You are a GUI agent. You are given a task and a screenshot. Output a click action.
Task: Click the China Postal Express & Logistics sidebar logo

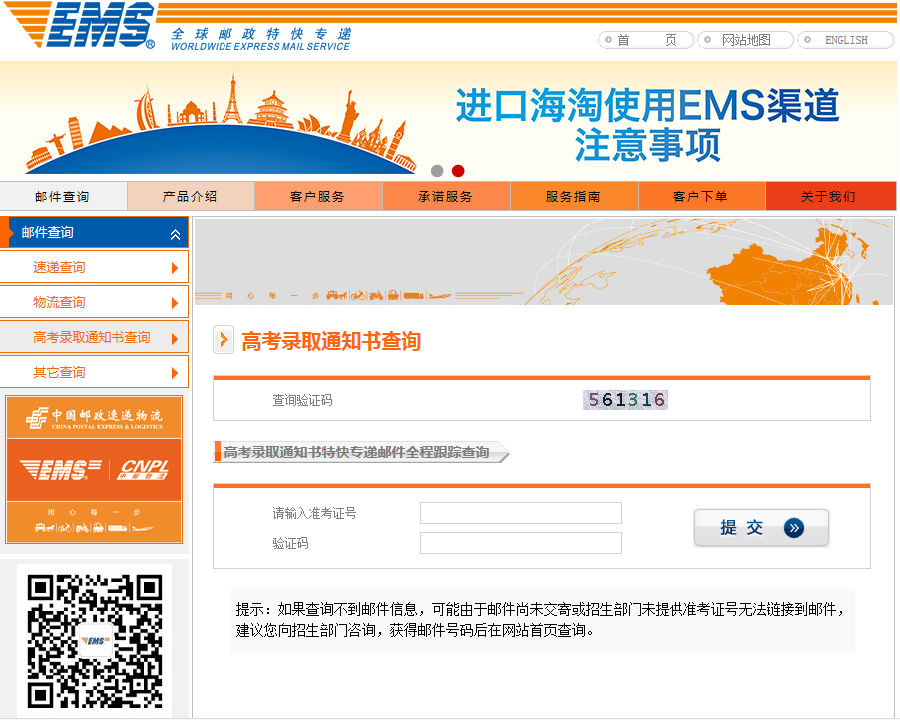tap(95, 415)
